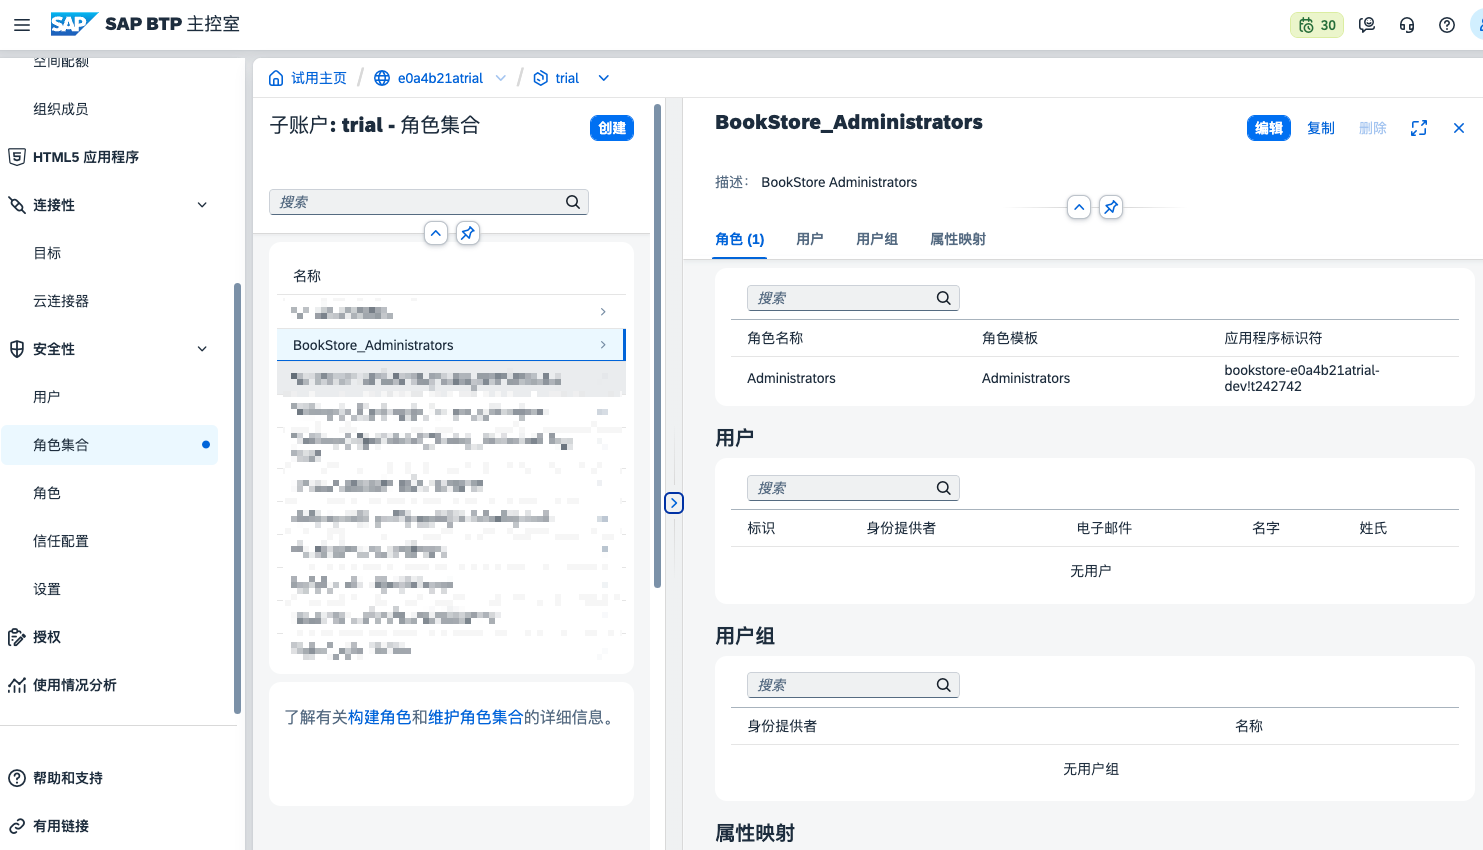Viewport: 1483px width, 850px height.
Task: Expand the e0a4b21atrial breadcrumb dropdown
Action: coord(501,78)
